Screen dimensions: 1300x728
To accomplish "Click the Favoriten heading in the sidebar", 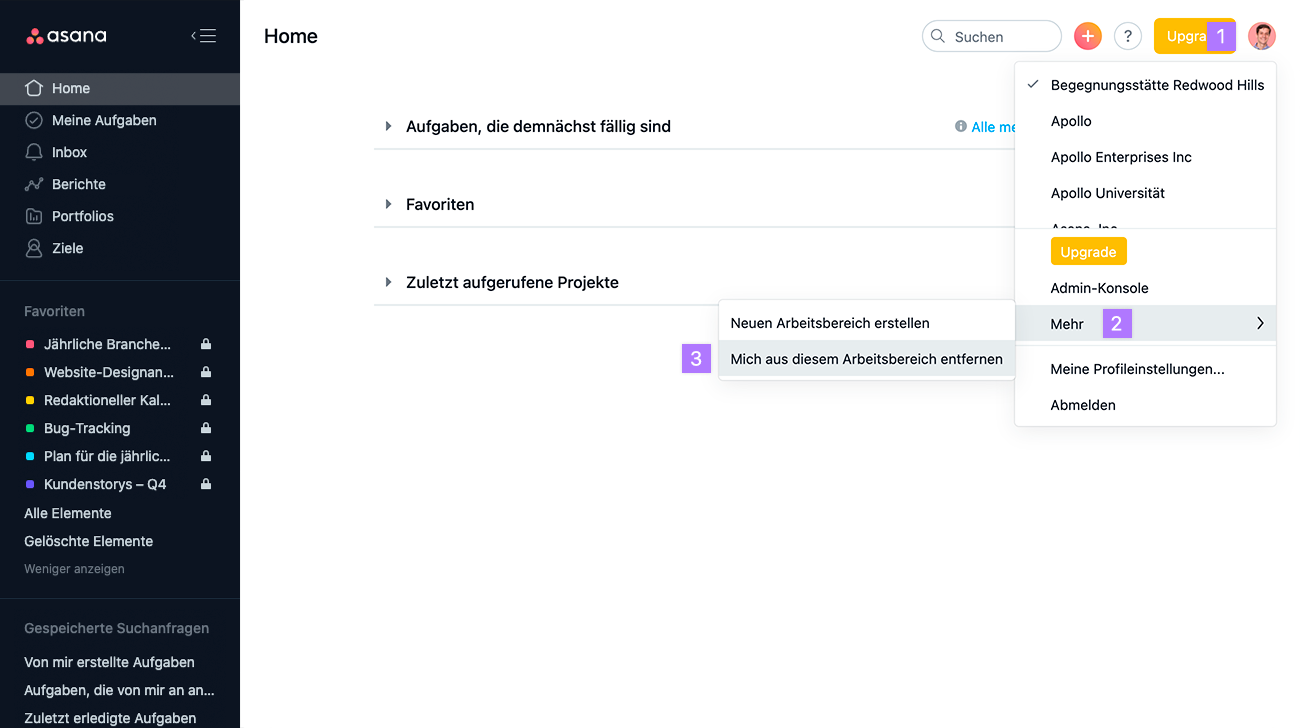I will [54, 311].
